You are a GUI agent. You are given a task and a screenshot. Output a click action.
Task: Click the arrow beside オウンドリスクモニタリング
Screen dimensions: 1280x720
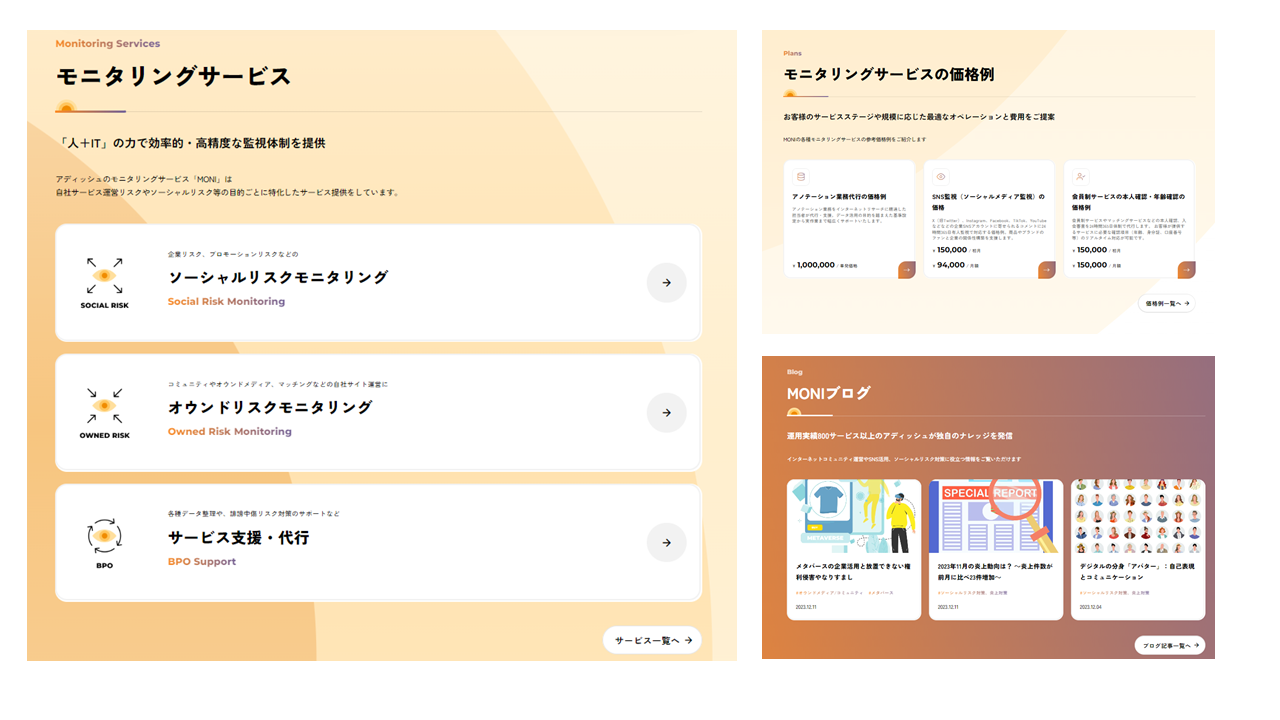coord(666,413)
